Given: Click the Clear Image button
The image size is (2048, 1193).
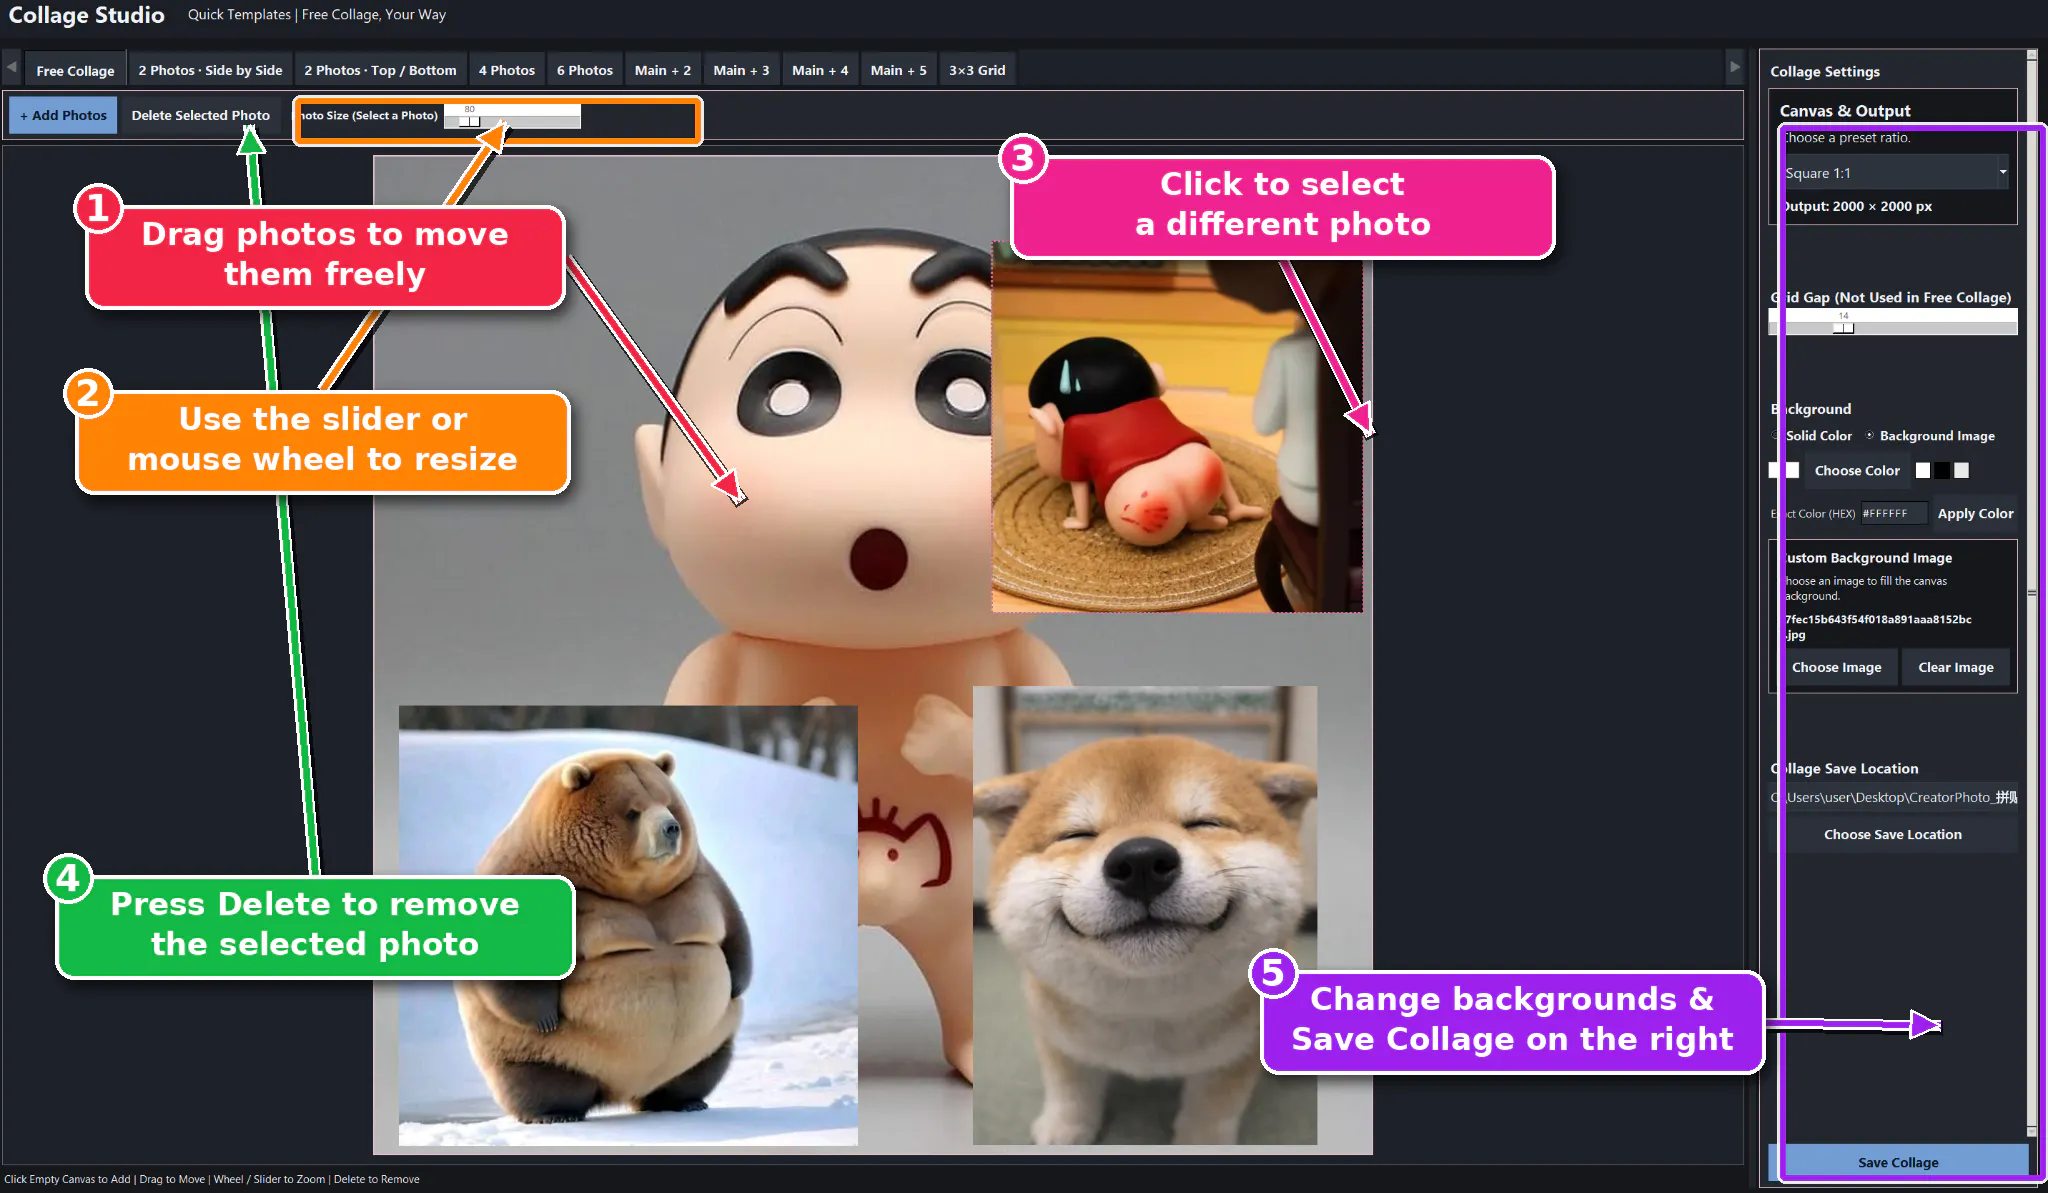Looking at the screenshot, I should point(1955,667).
